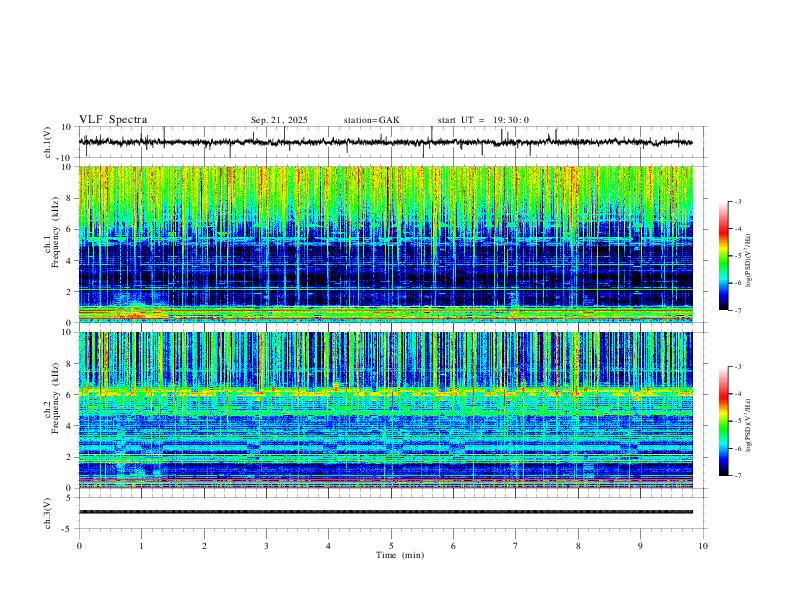Click the "-4" tick on ch.2 color bar

pyautogui.click(x=738, y=393)
